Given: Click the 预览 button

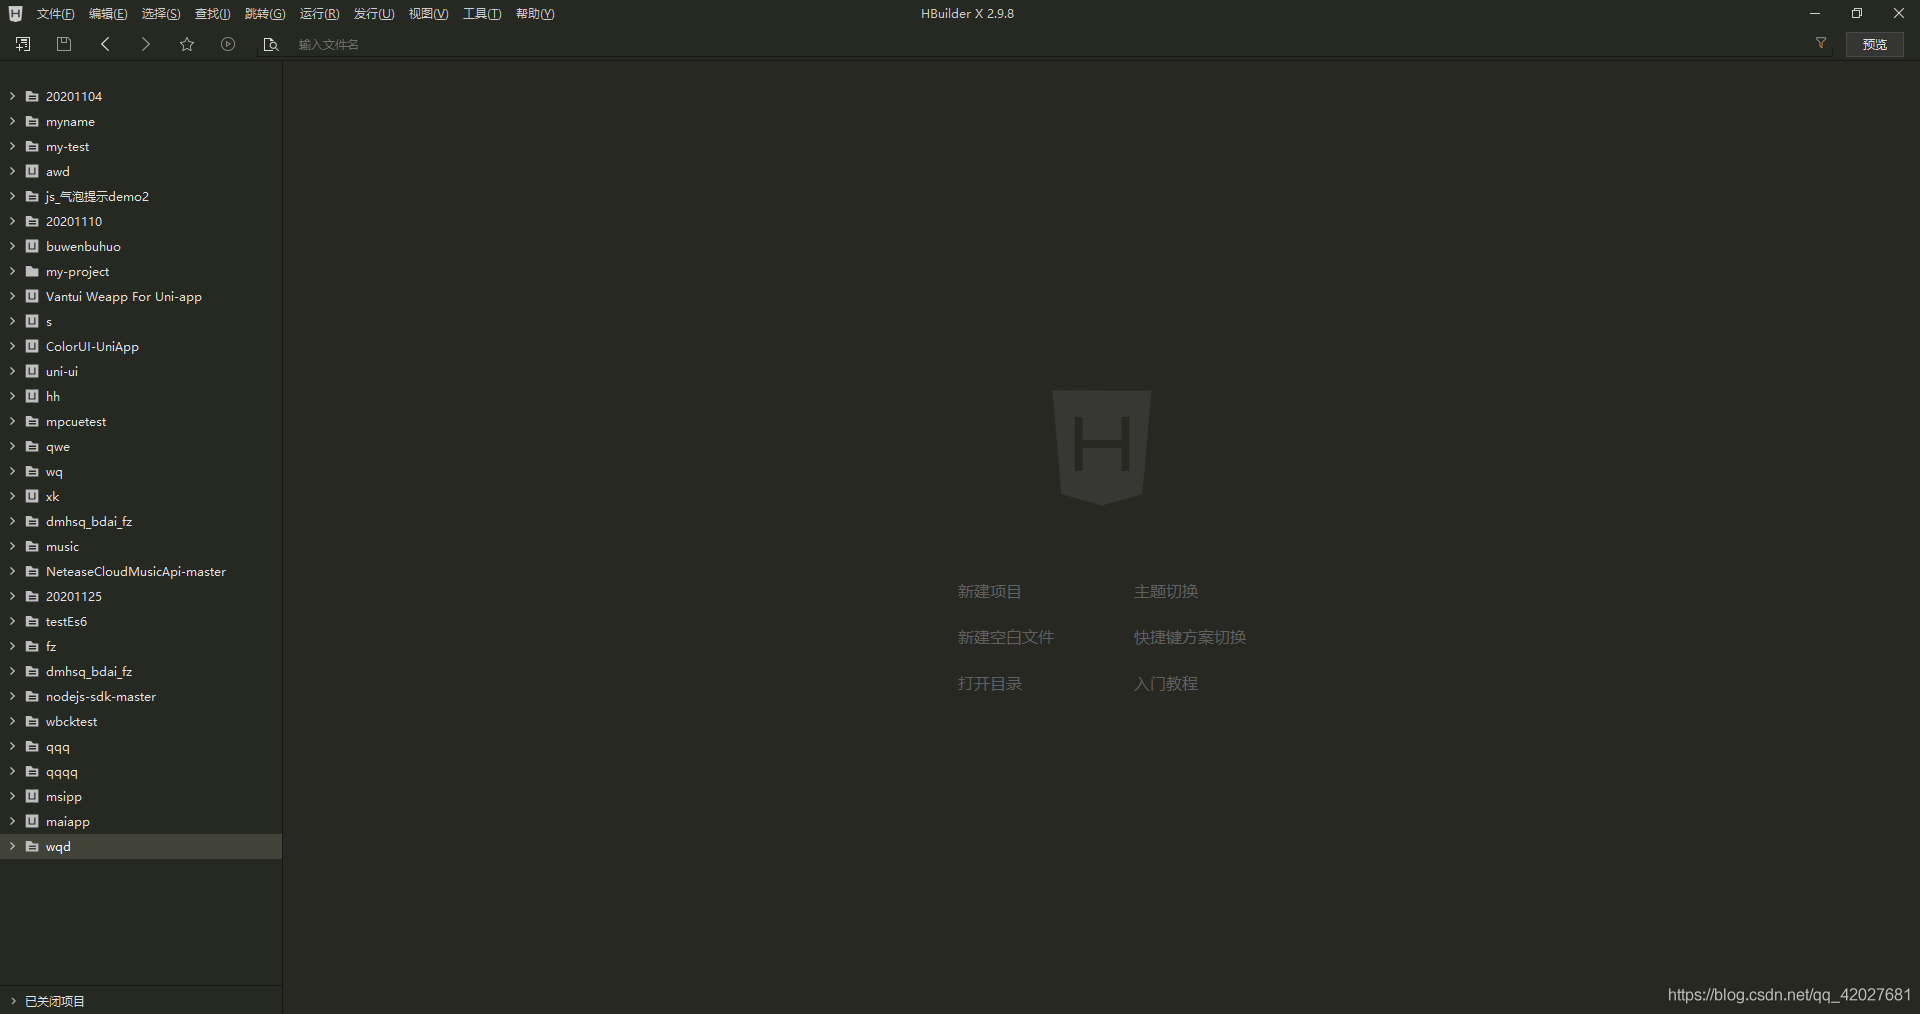Looking at the screenshot, I should (x=1874, y=44).
